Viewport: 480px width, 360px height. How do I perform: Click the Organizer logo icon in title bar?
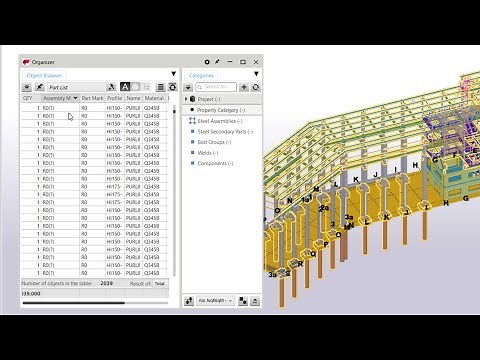click(x=26, y=62)
